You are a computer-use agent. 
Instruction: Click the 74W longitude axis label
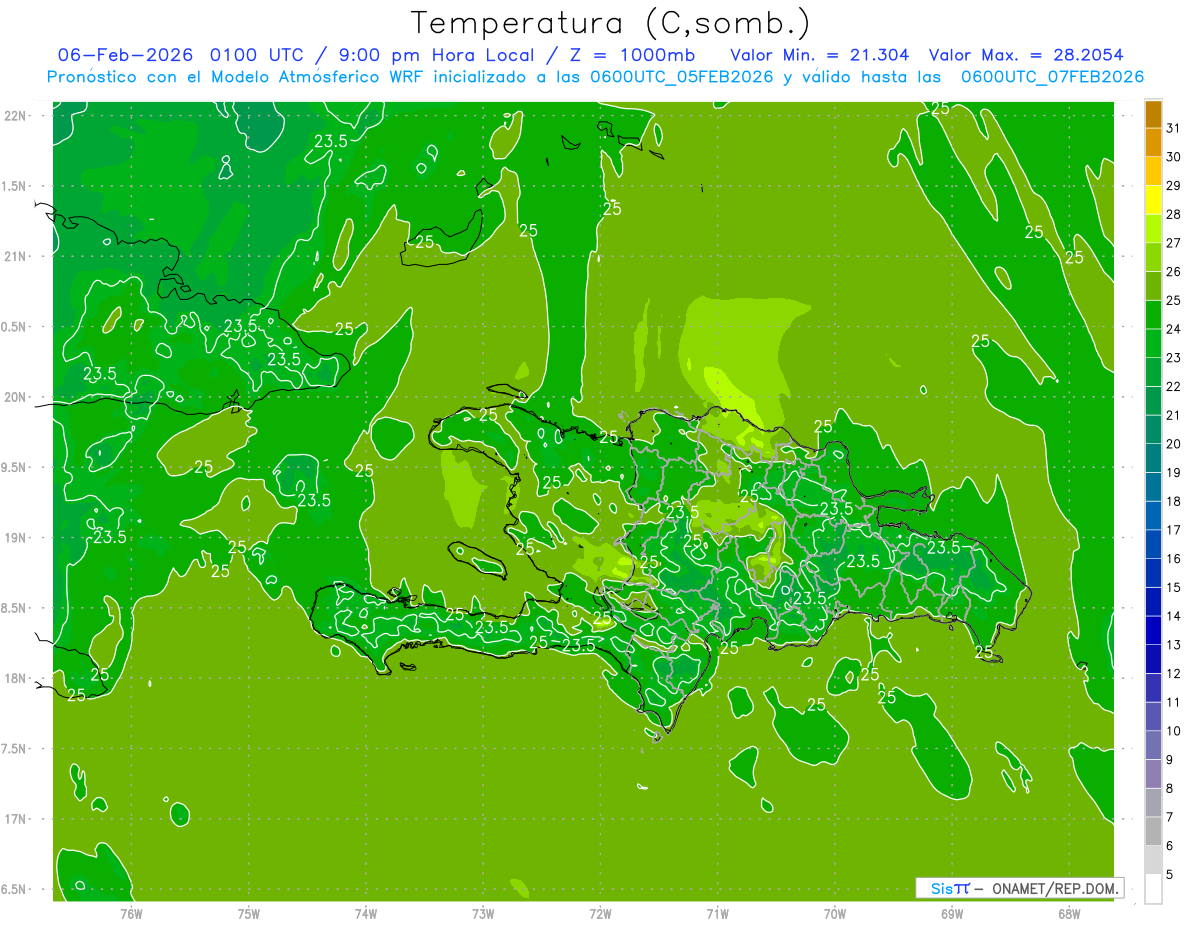(x=366, y=913)
